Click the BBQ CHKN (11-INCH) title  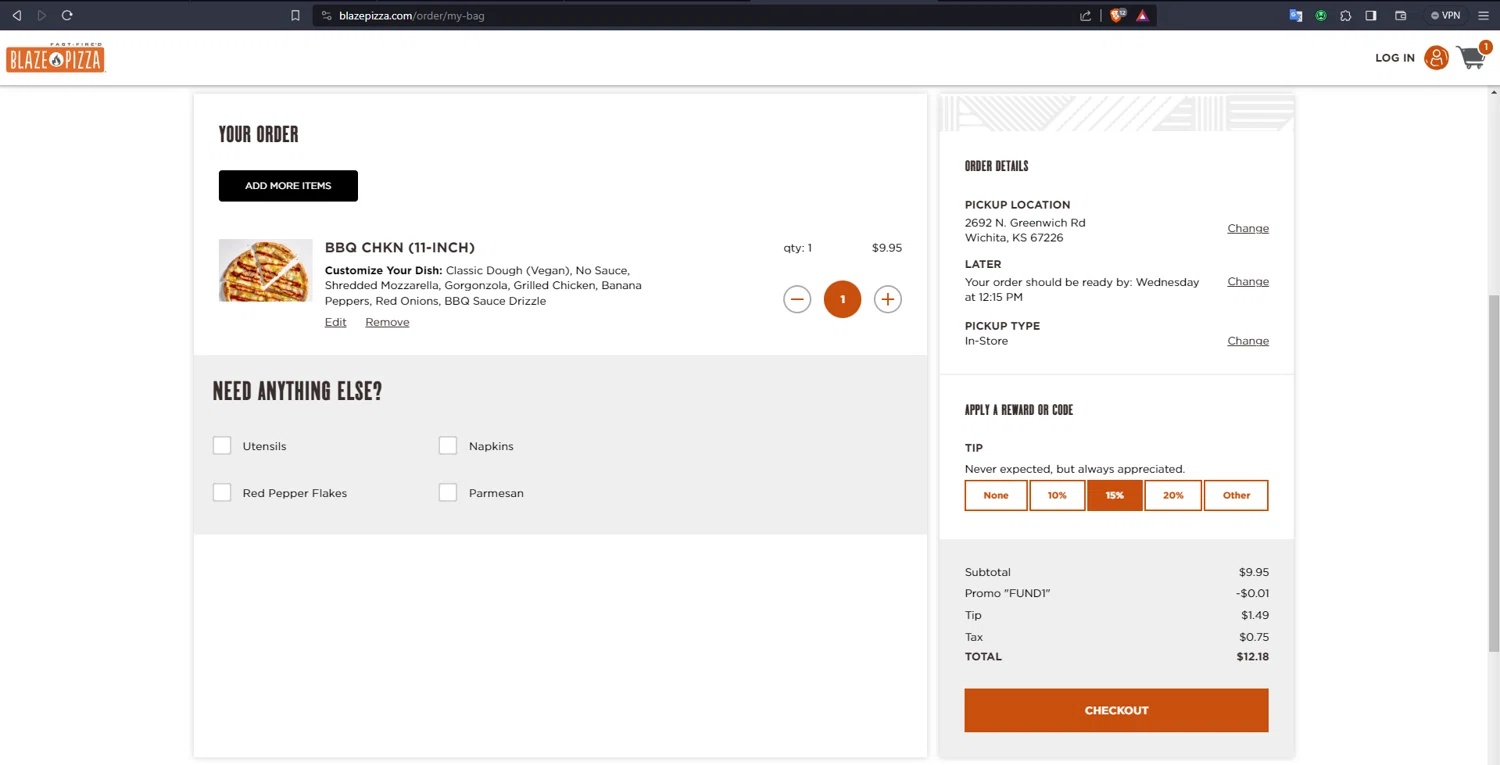click(x=400, y=247)
